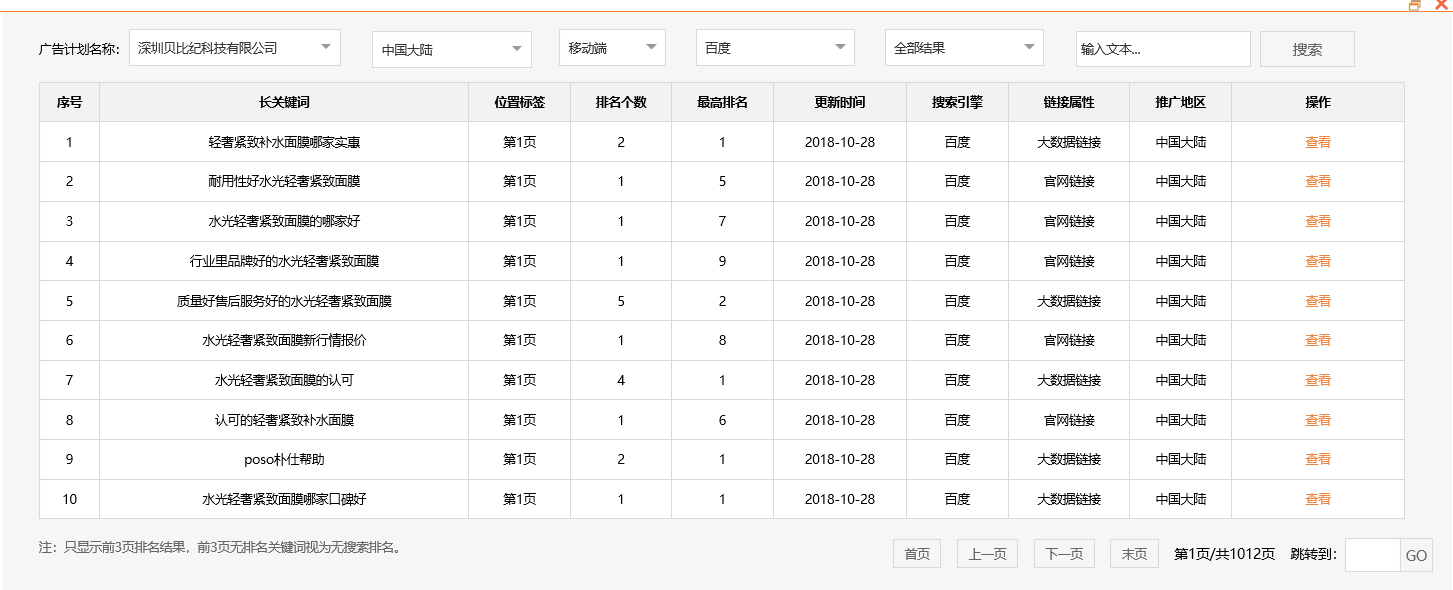Open the 全部结果 results filter dropdown
This screenshot has width=1453, height=590.
click(963, 47)
